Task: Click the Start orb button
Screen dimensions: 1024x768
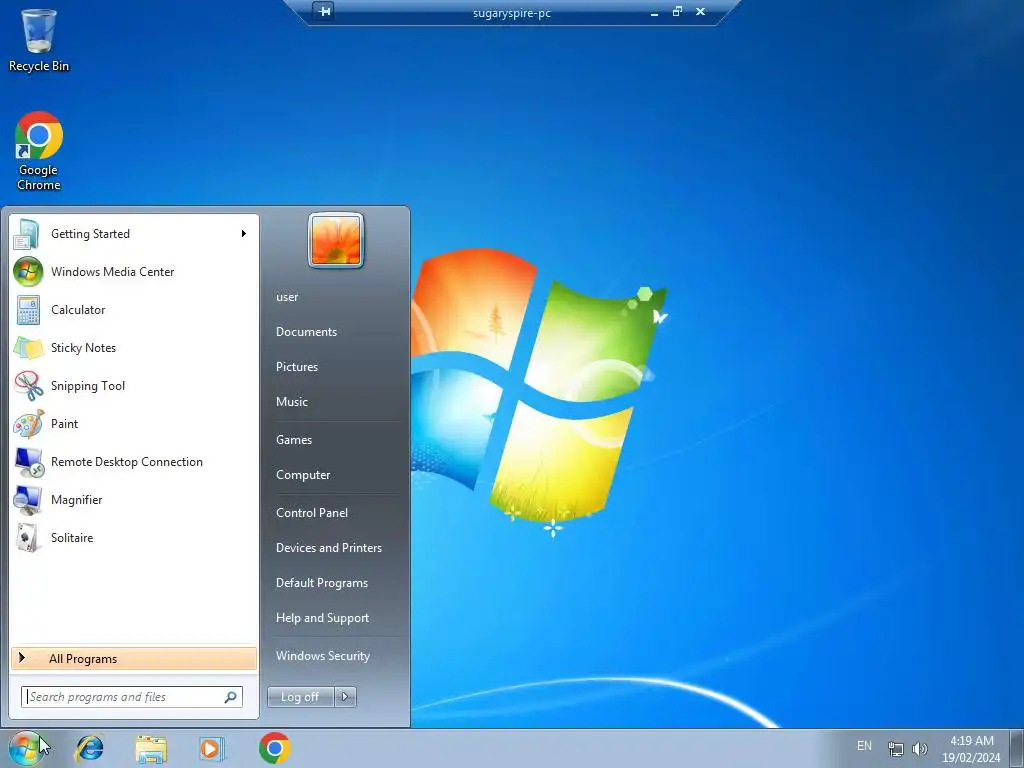Action: coord(25,748)
